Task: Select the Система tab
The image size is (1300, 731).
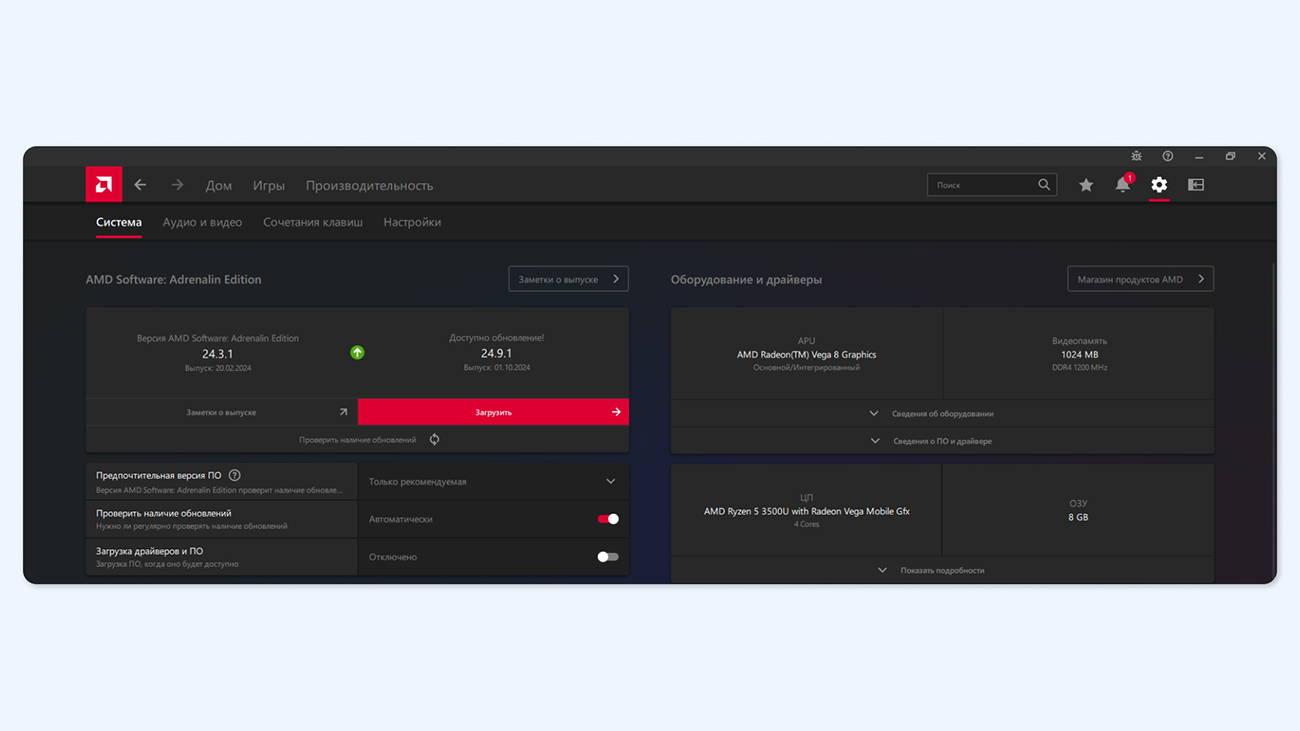Action: coord(119,222)
